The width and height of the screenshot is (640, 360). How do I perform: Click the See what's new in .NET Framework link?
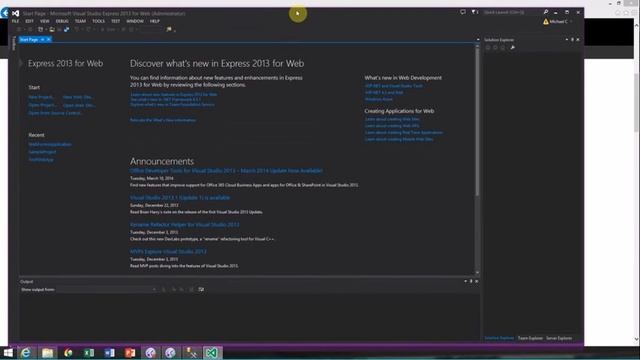tap(166, 99)
